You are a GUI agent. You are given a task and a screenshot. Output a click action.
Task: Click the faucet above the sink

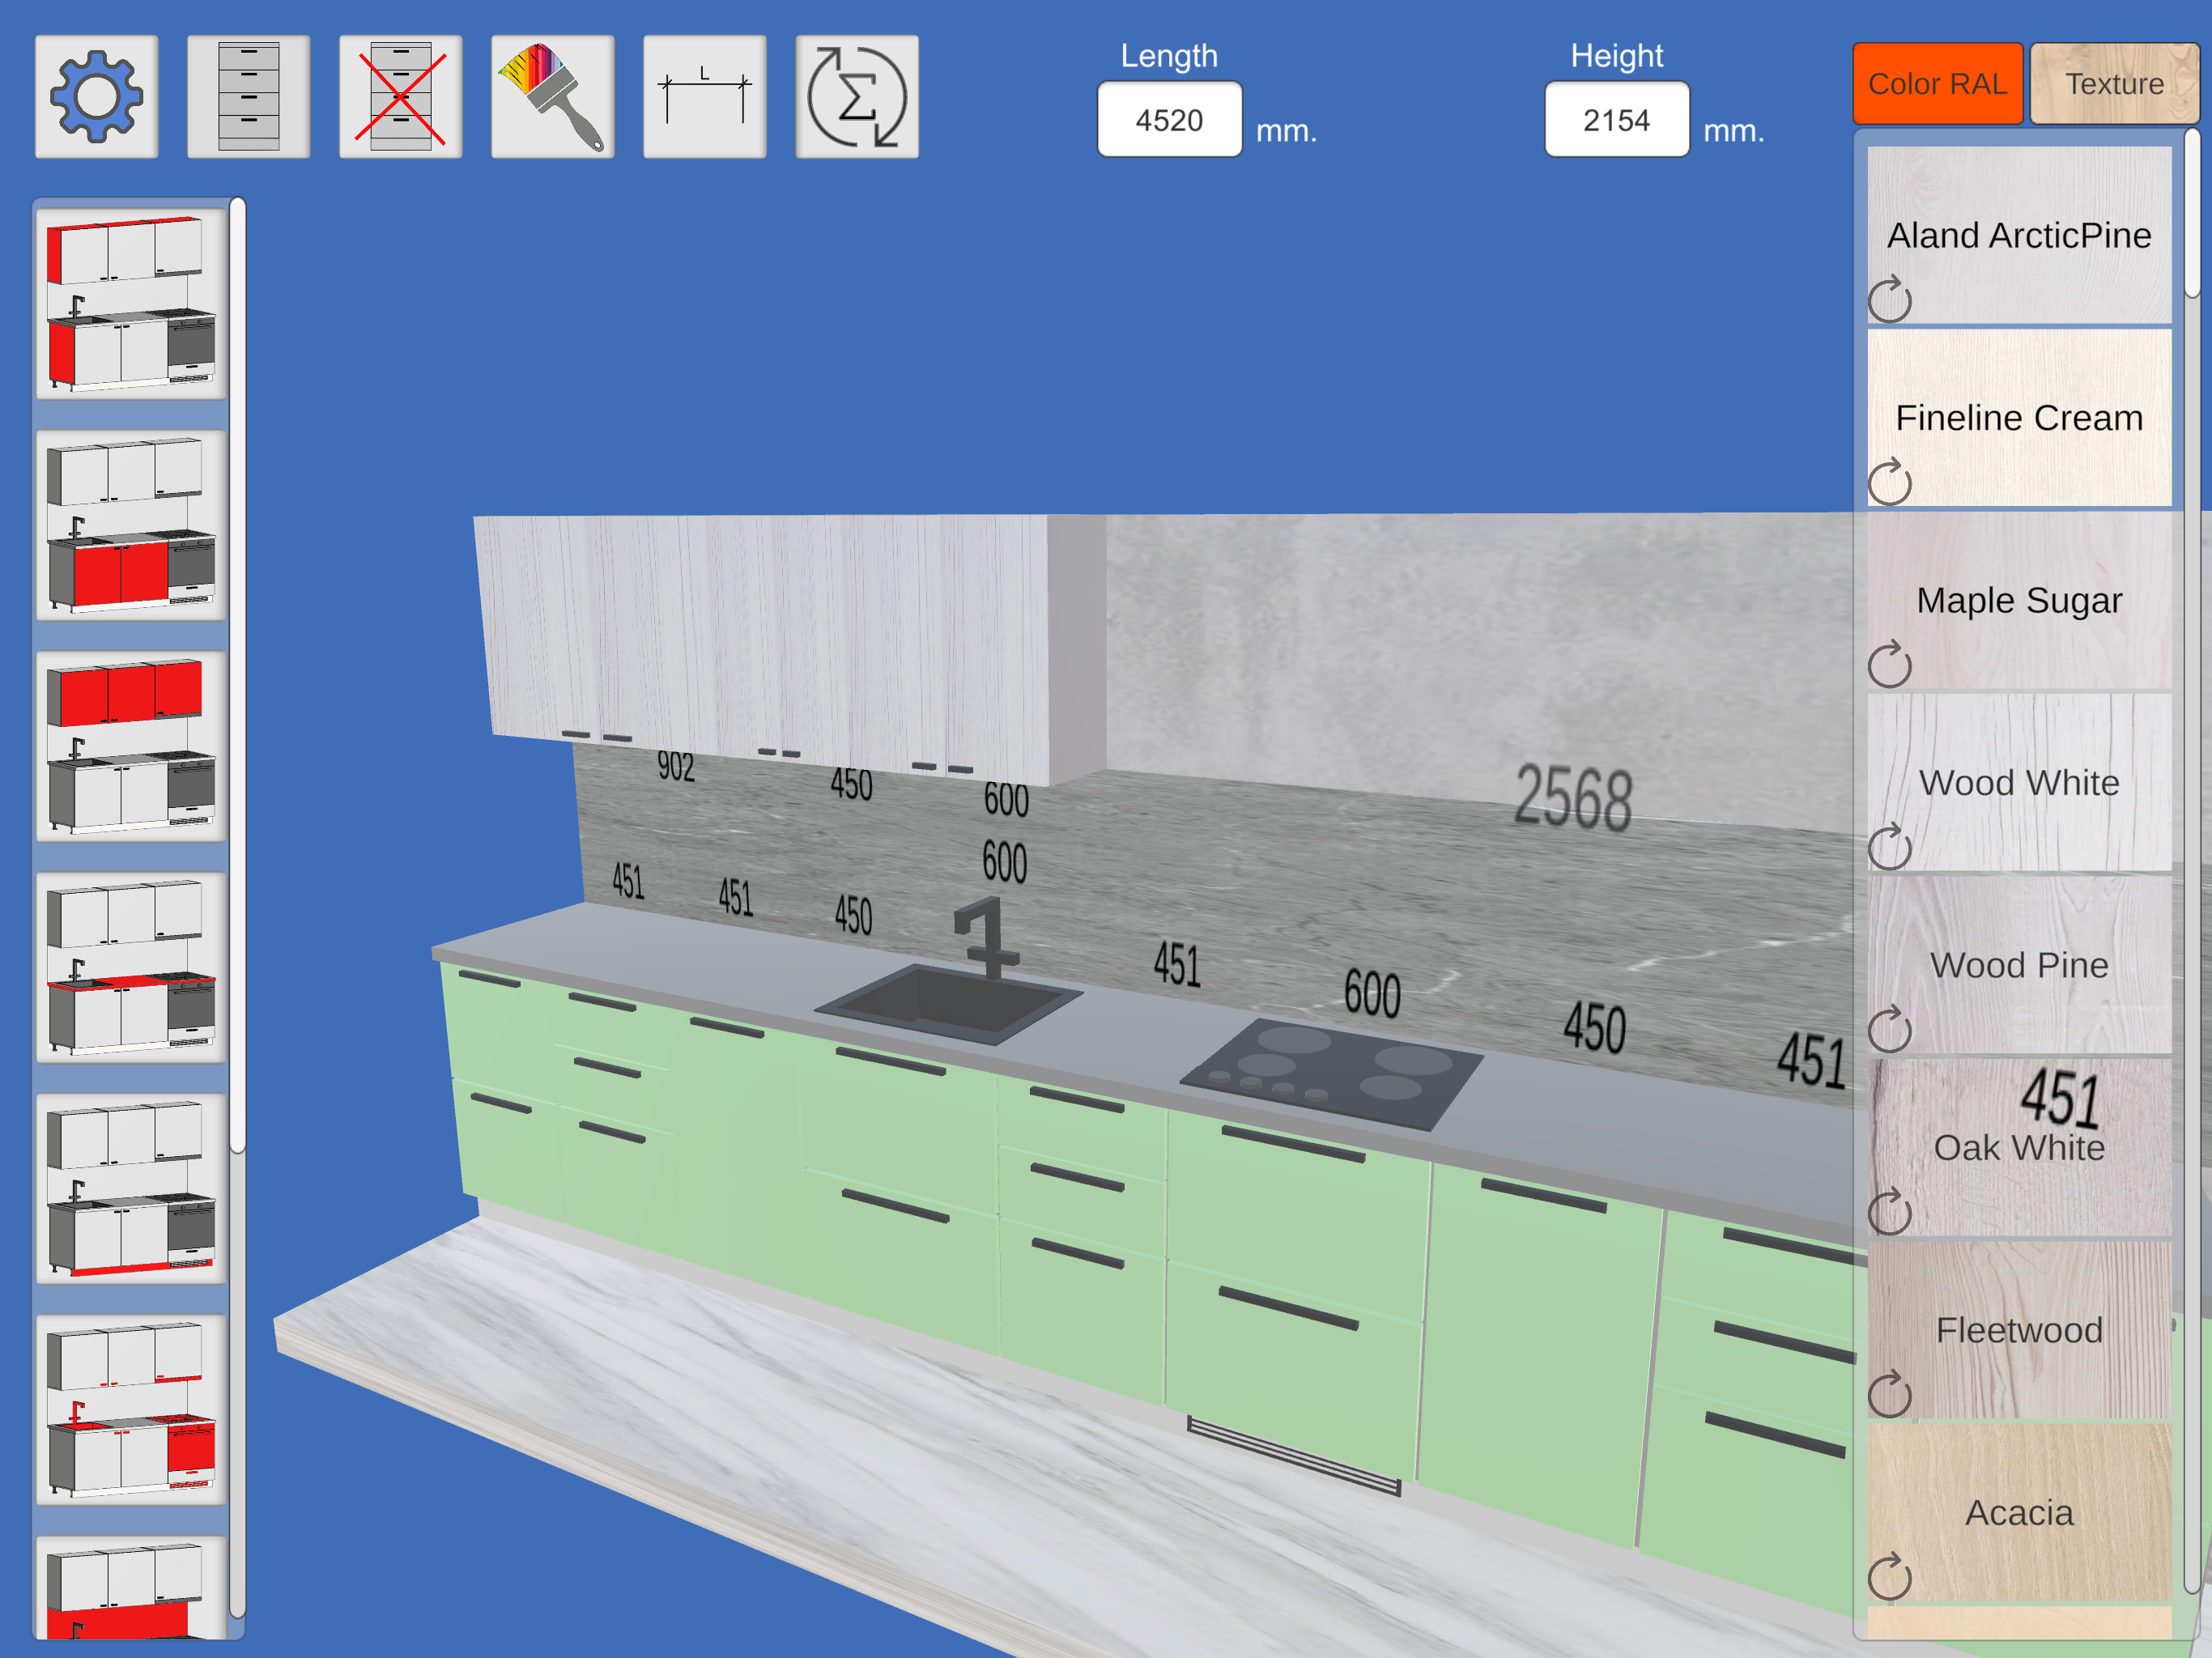986,937
